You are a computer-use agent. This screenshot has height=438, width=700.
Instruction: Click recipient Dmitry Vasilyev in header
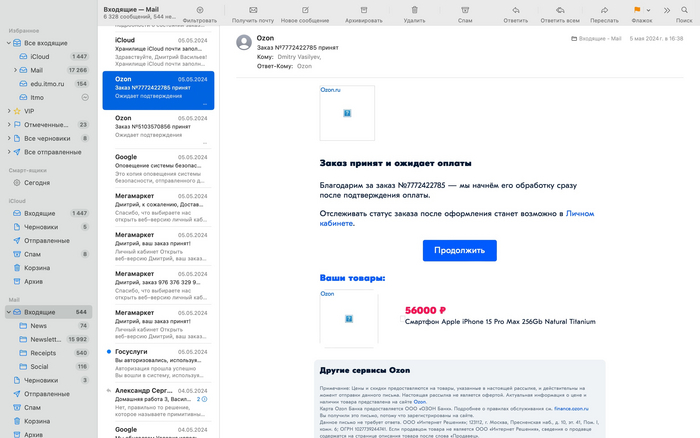pos(299,57)
